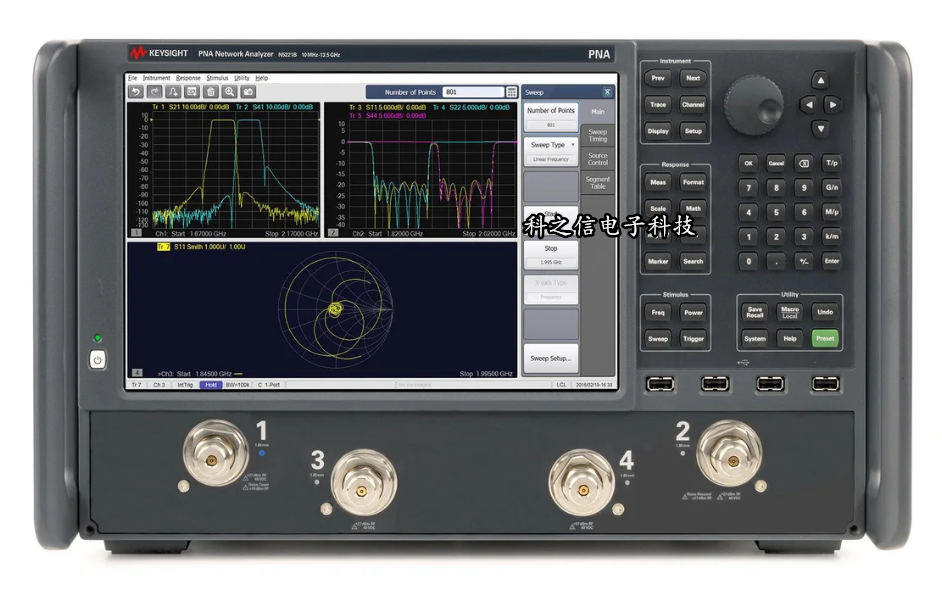The height and width of the screenshot is (598, 942).
Task: Click the Number of Points softkey
Action: [551, 118]
